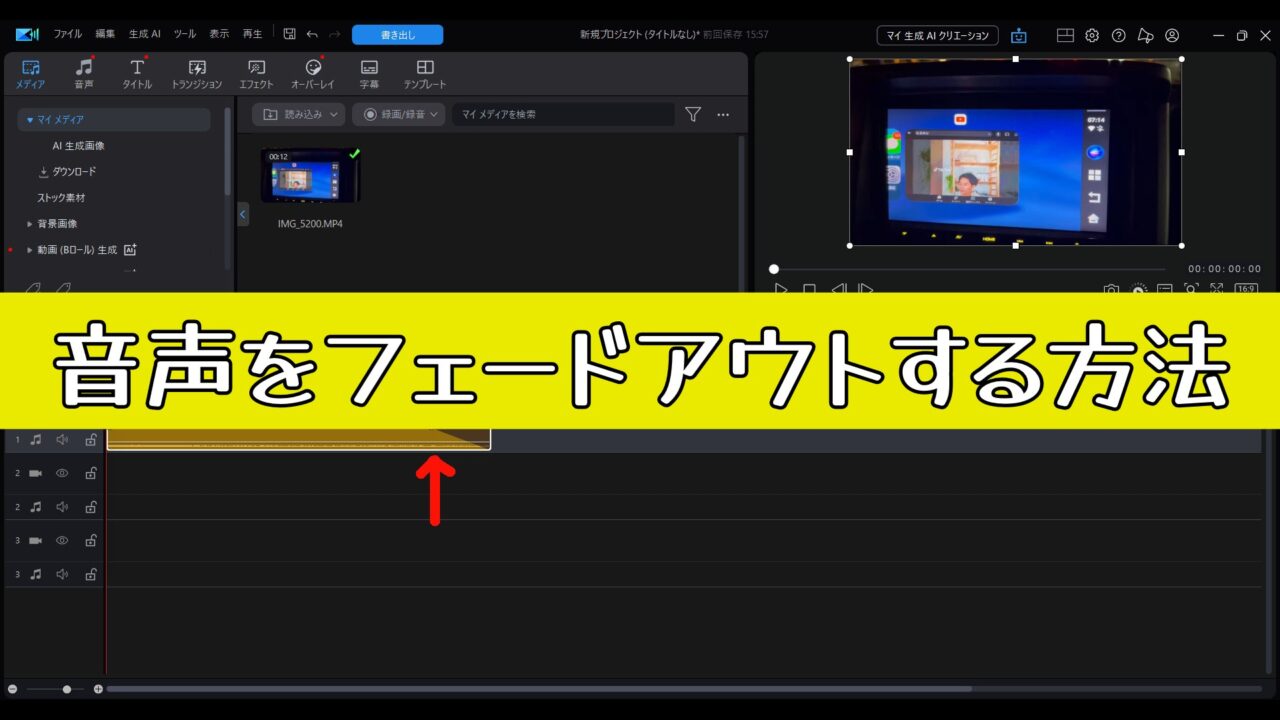This screenshot has width=1280, height=720.
Task: Open the トランジション (Transition) room
Action: click(196, 74)
